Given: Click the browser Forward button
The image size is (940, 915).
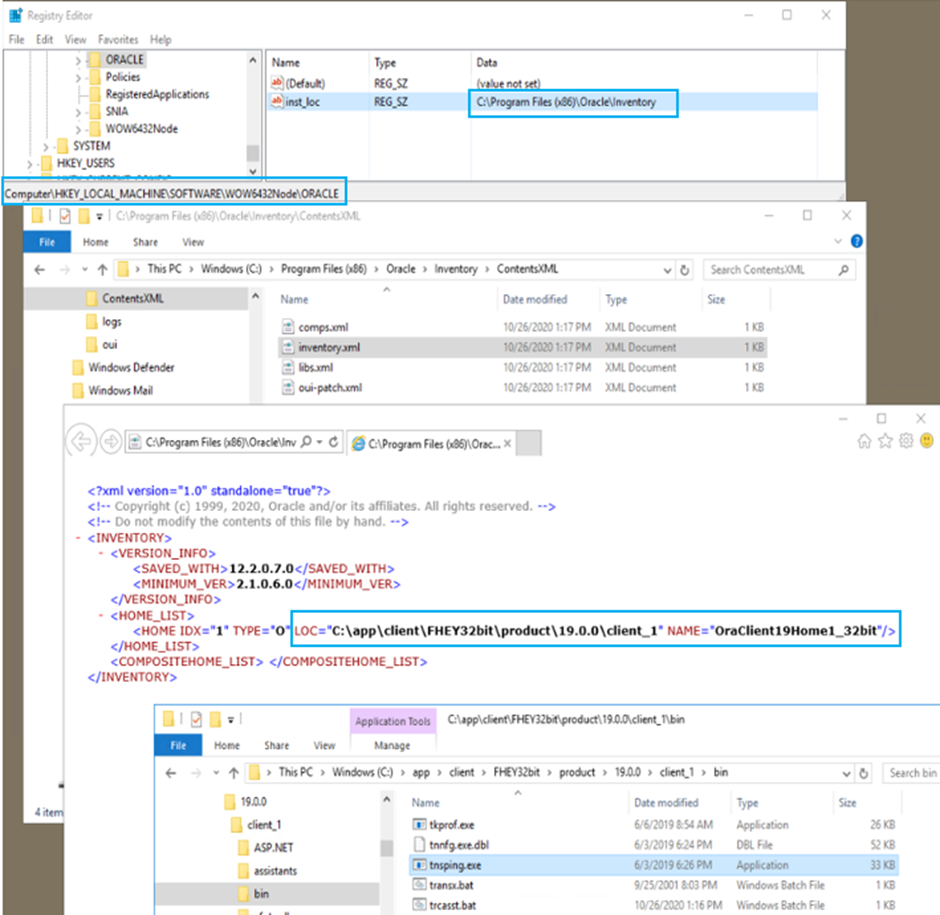Looking at the screenshot, I should tap(110, 443).
